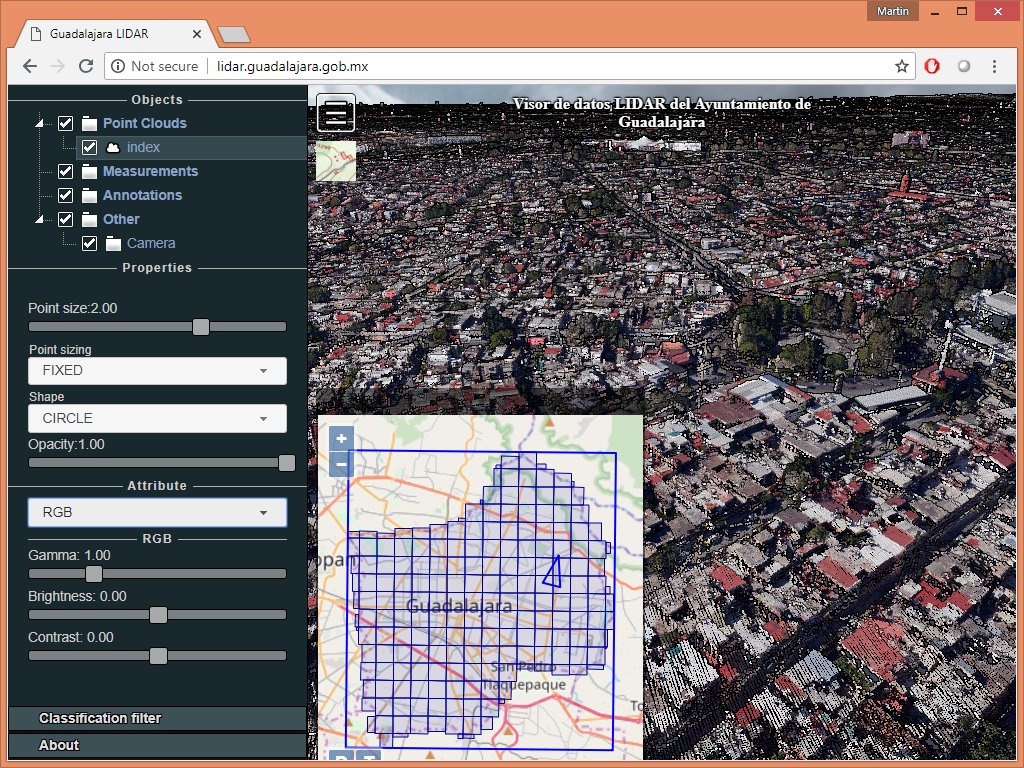
Task: Zoom in on the overview map
Action: pos(341,439)
